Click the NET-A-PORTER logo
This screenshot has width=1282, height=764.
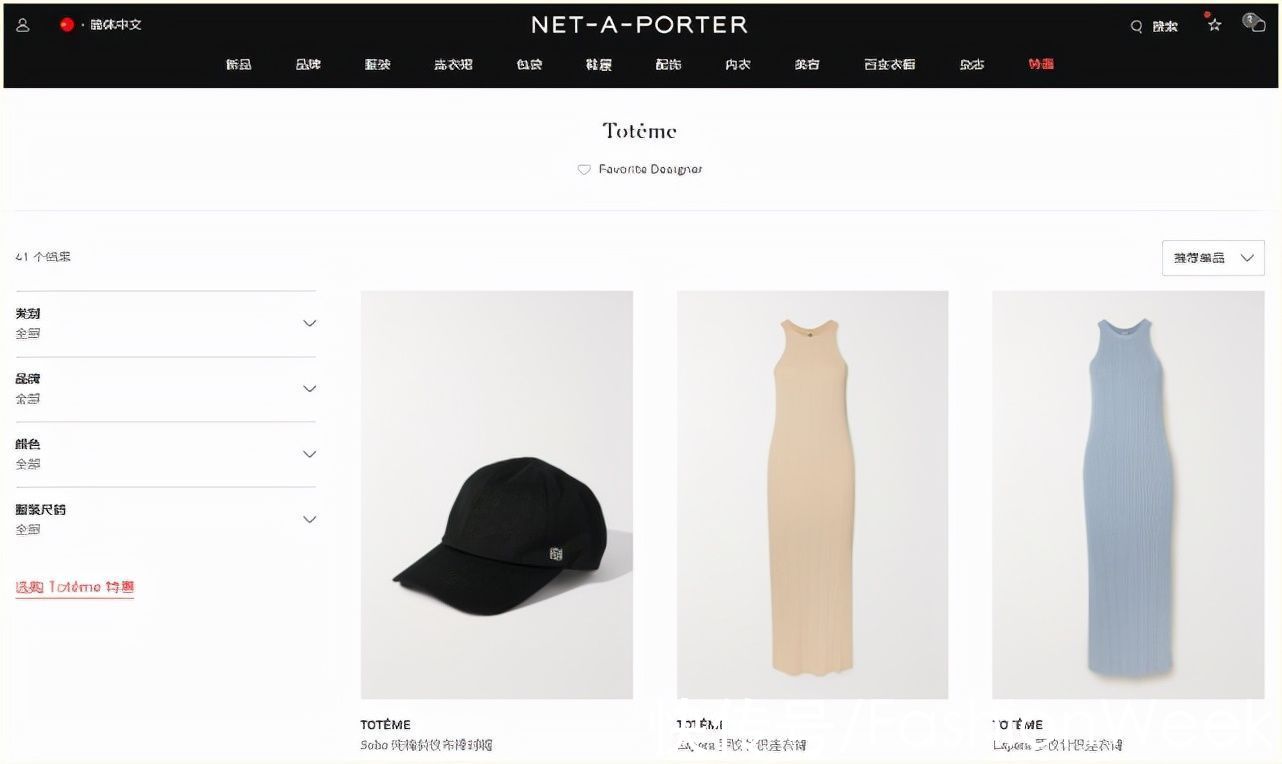coord(639,25)
